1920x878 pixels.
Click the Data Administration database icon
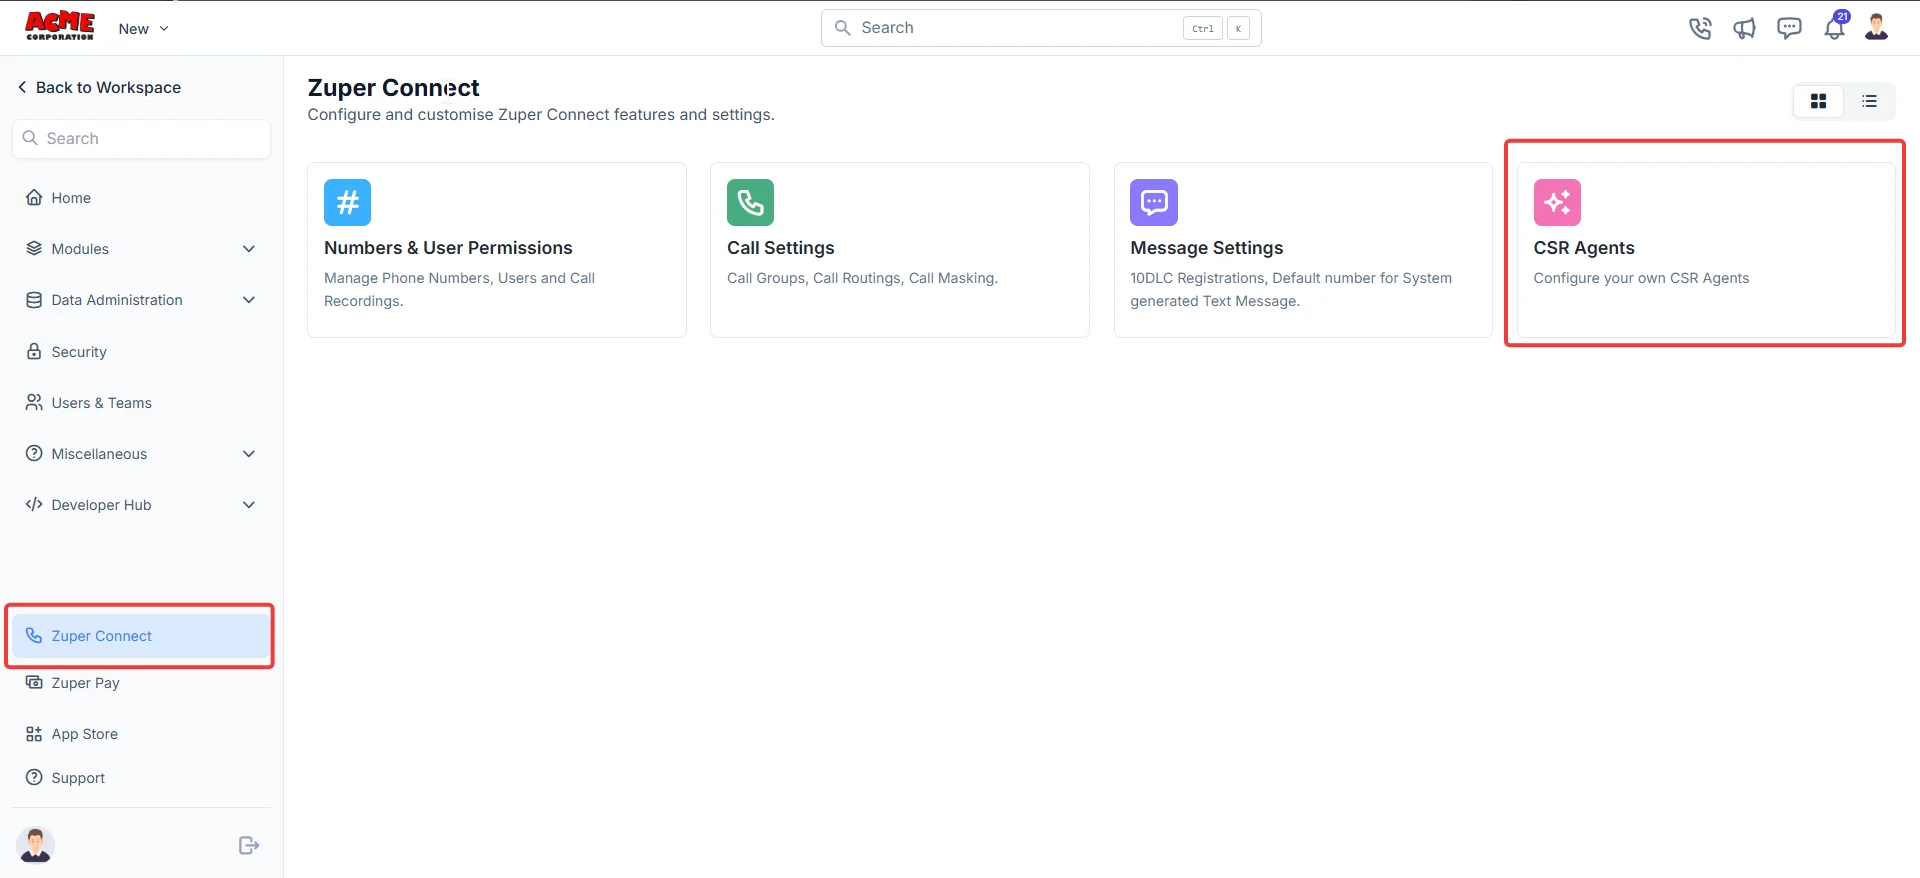34,300
